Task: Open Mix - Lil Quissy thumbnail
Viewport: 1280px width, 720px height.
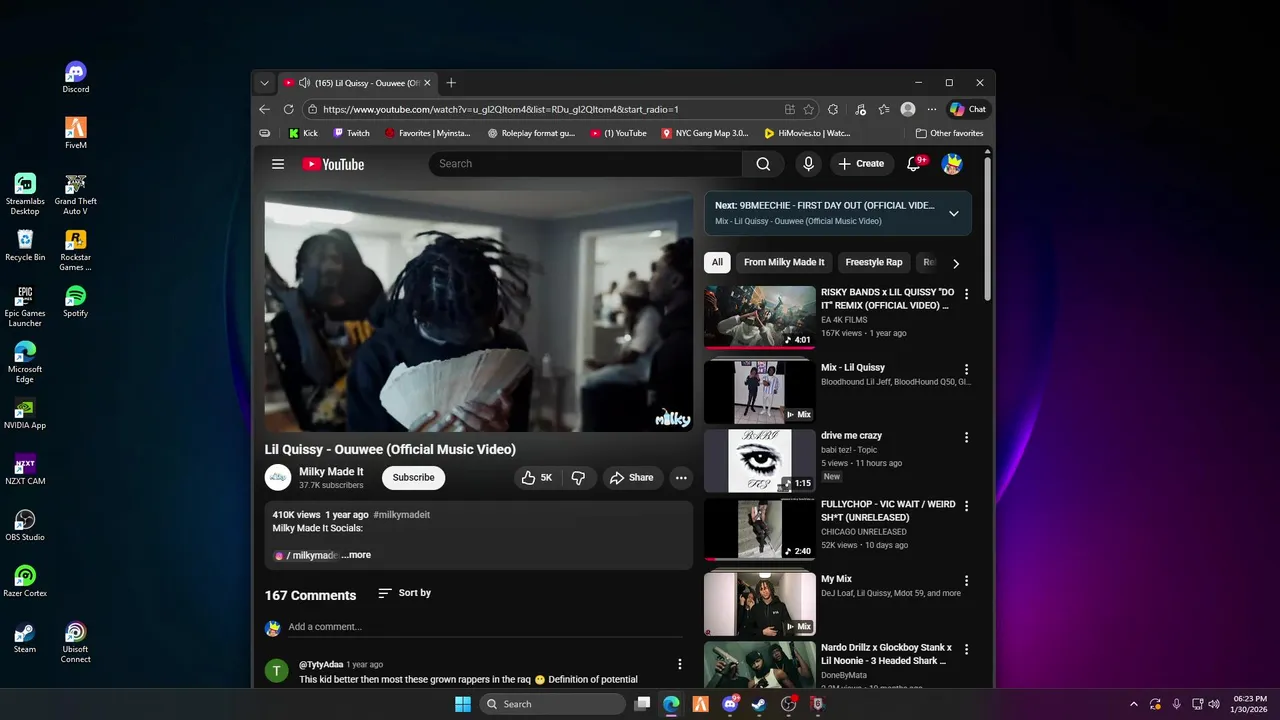Action: 760,392
